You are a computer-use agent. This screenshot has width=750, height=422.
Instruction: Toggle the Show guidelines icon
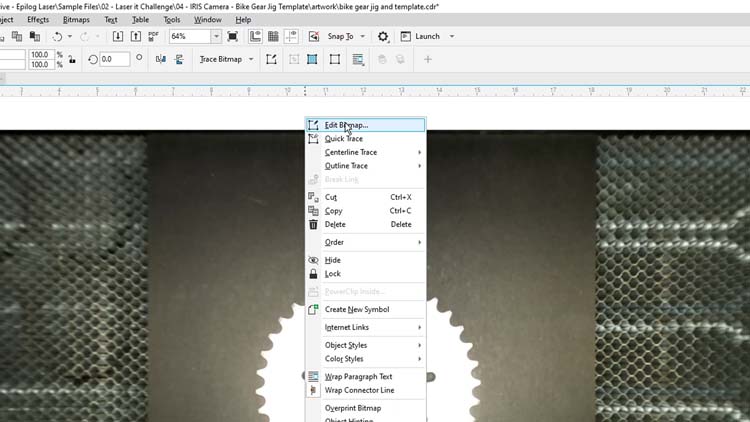point(291,36)
